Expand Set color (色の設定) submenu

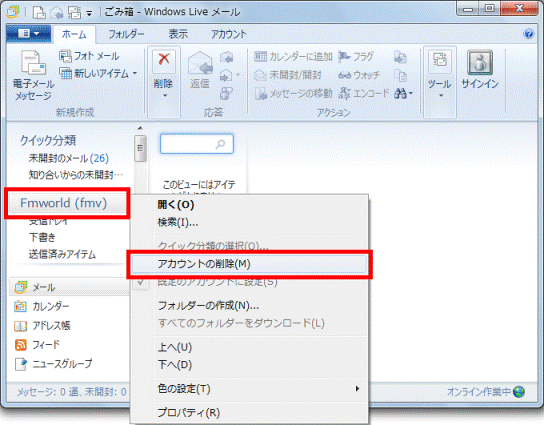249,389
